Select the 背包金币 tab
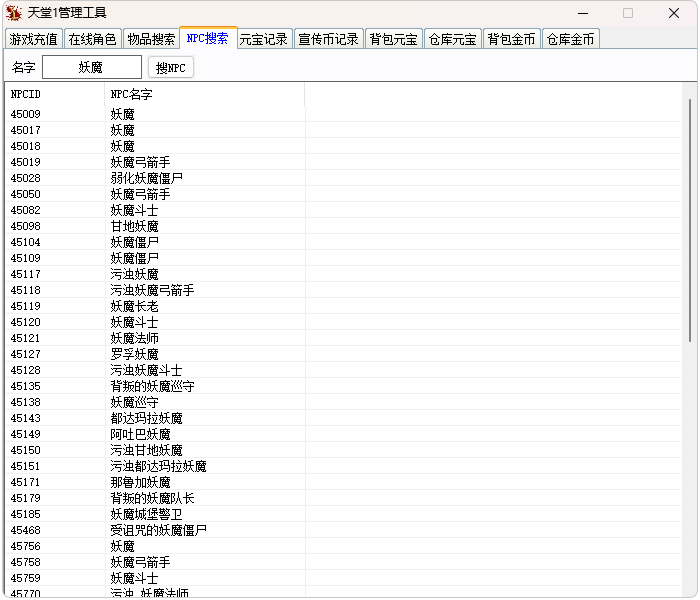The image size is (700, 600). pyautogui.click(x=511, y=39)
